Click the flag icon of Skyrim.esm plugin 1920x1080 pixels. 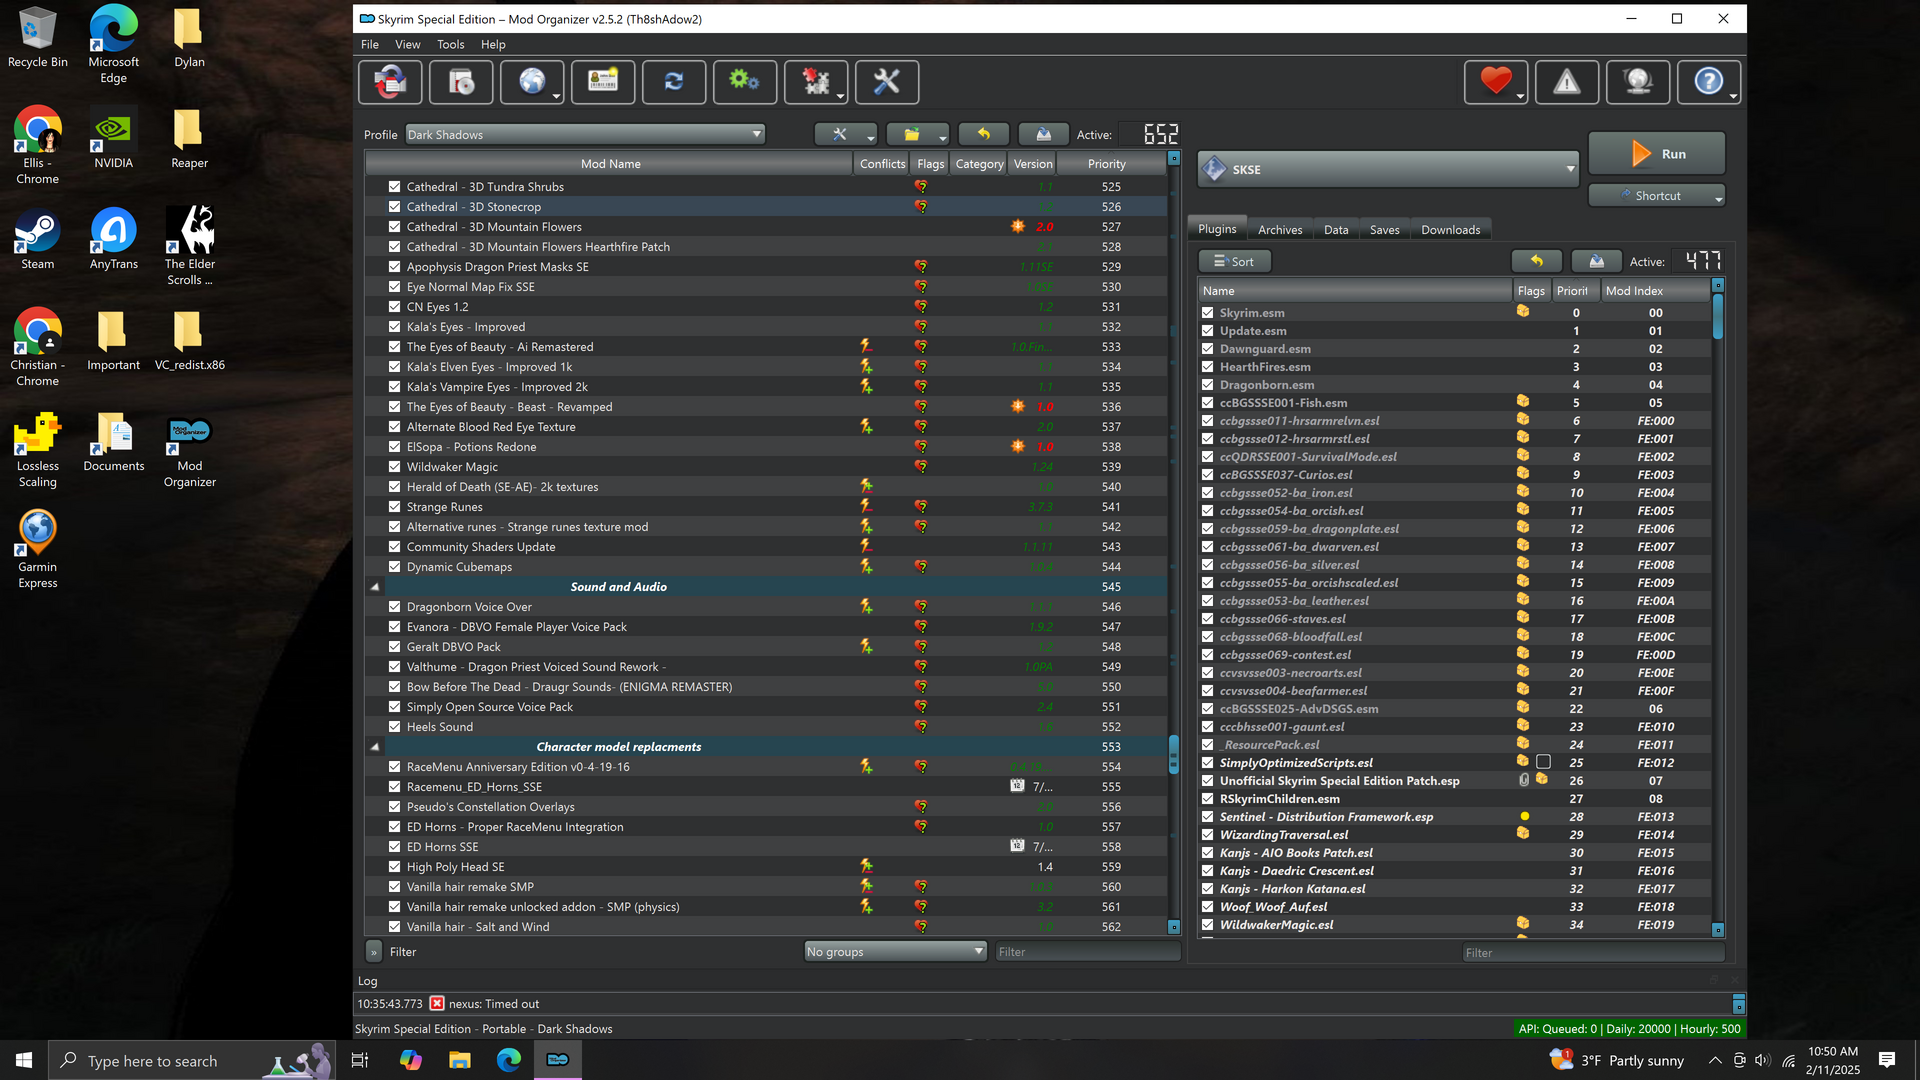click(x=1522, y=312)
